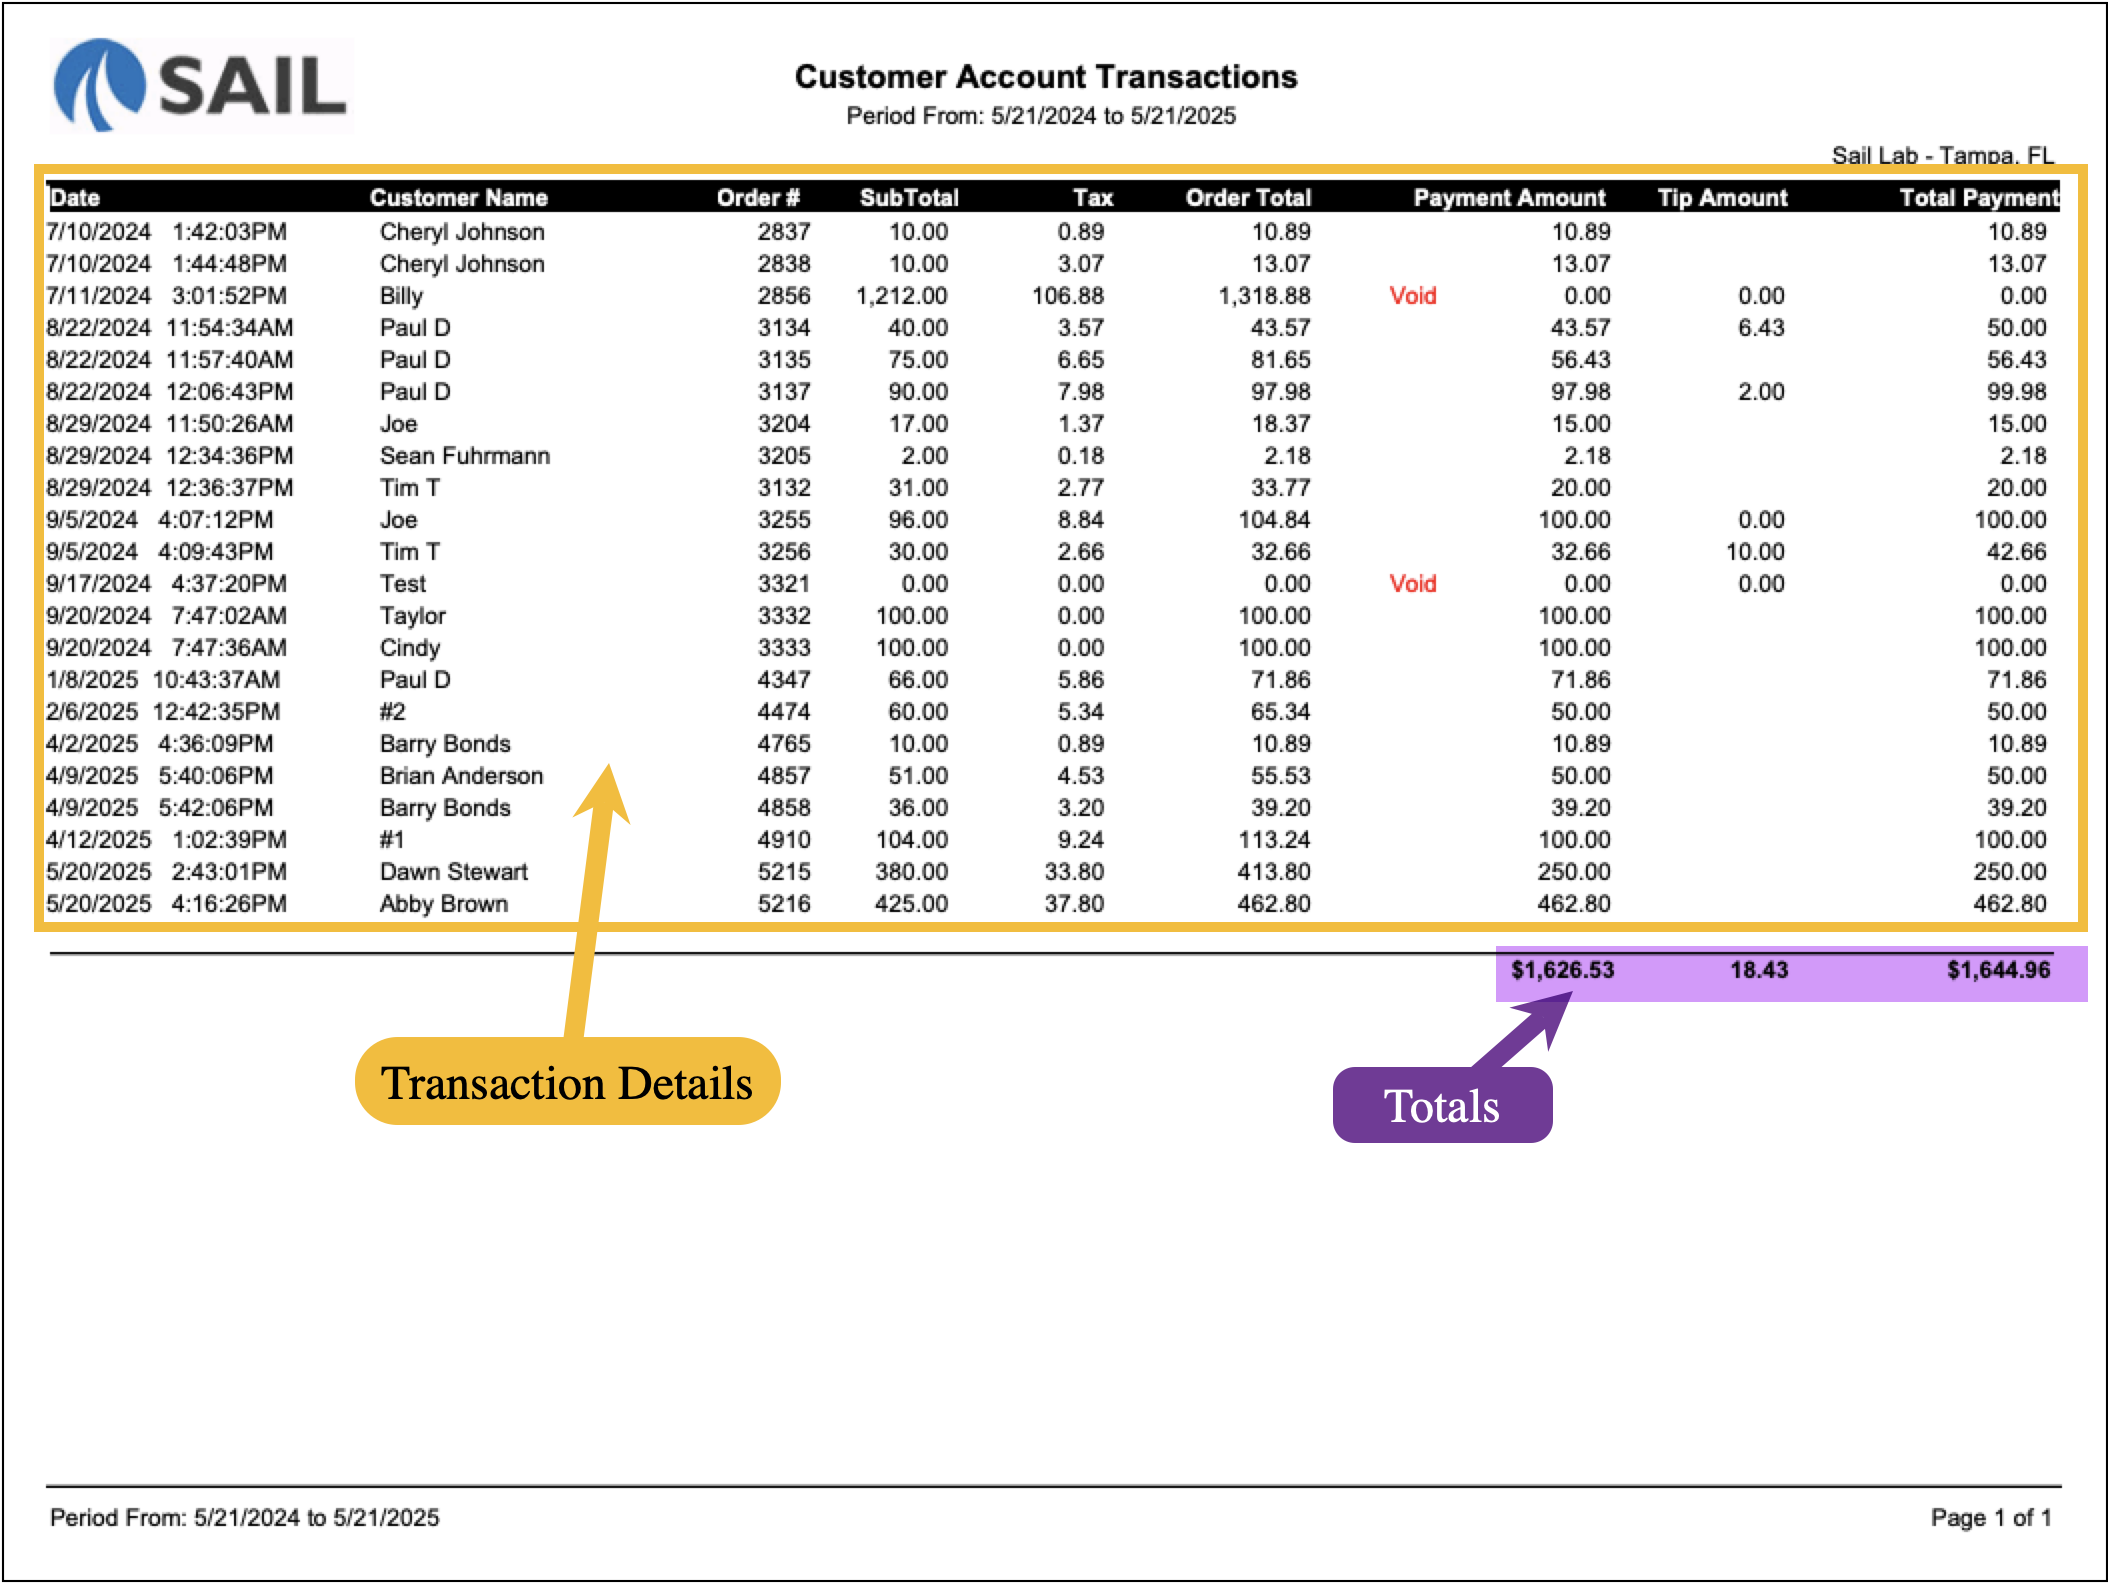Click the SAIL logo
This screenshot has height=1584, width=2108.
(x=201, y=85)
